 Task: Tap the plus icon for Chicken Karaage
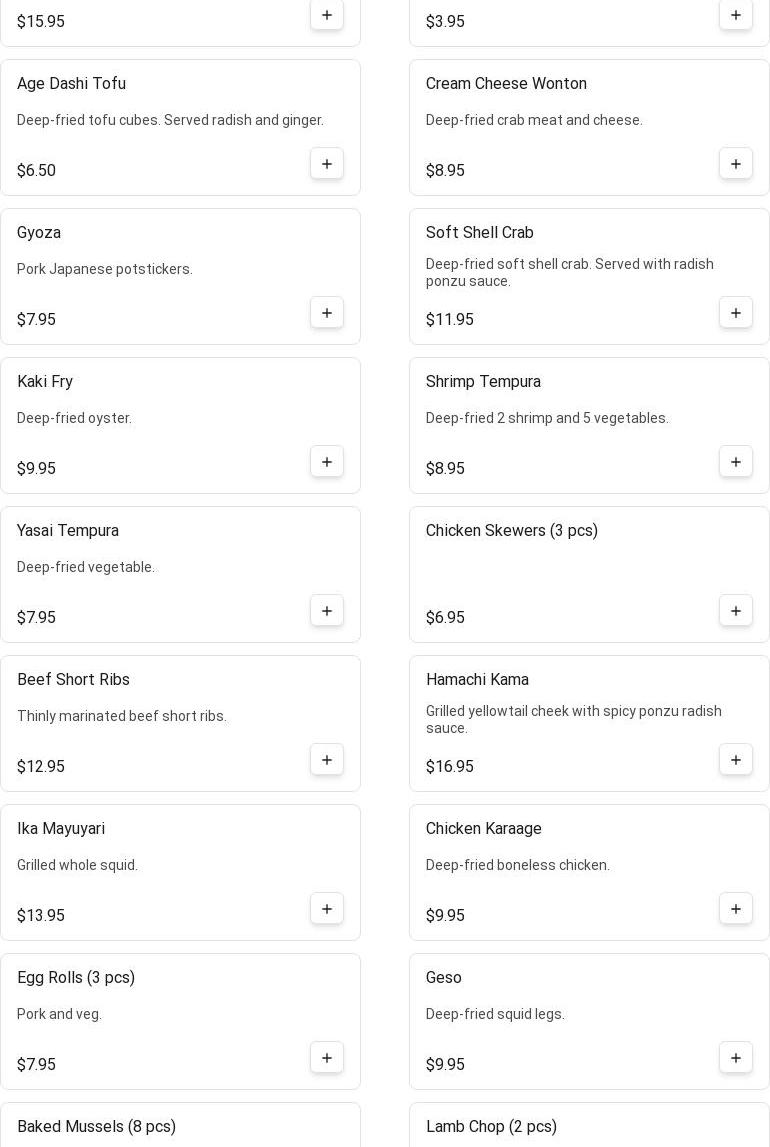[x=736, y=909]
